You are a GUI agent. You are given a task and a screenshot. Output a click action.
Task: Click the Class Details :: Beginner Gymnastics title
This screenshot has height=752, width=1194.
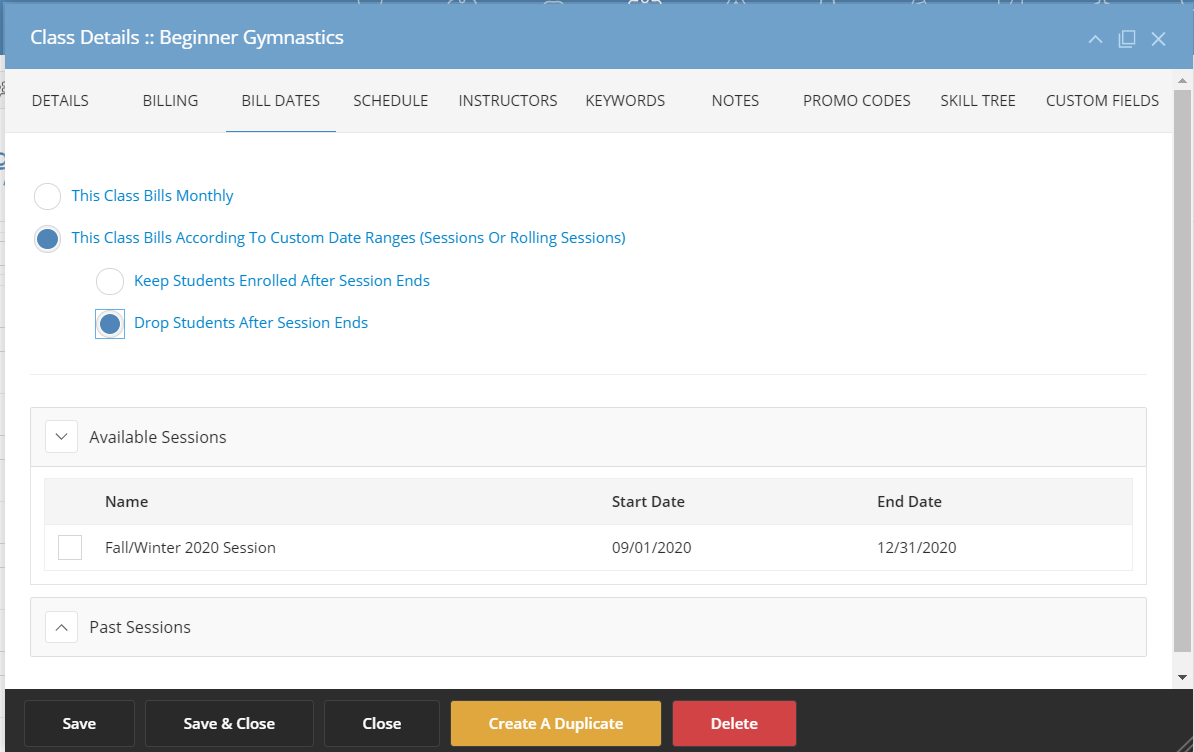tap(187, 37)
